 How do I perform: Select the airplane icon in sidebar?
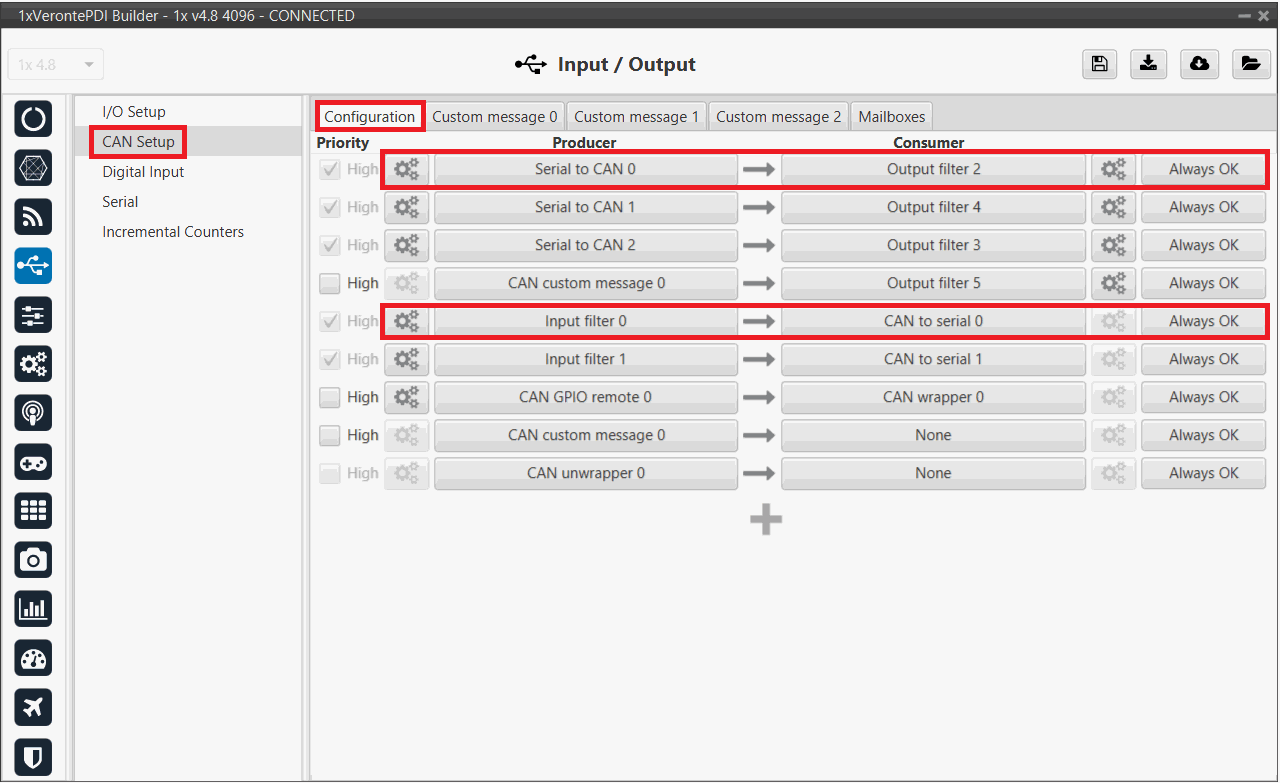34,707
